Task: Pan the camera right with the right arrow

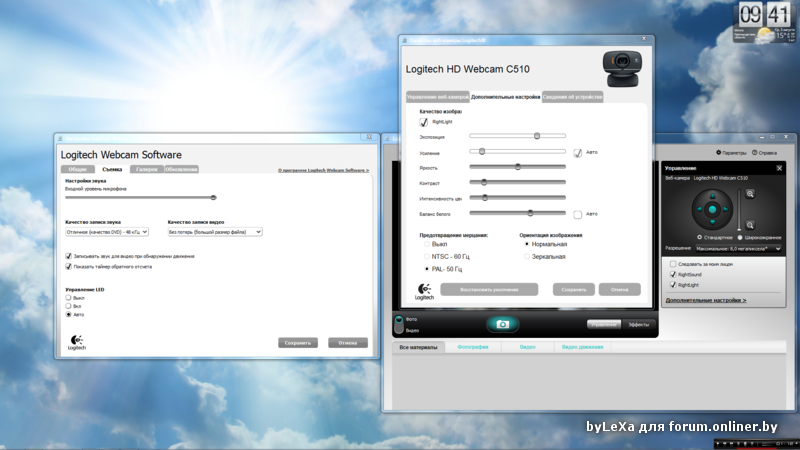Action: click(x=726, y=209)
